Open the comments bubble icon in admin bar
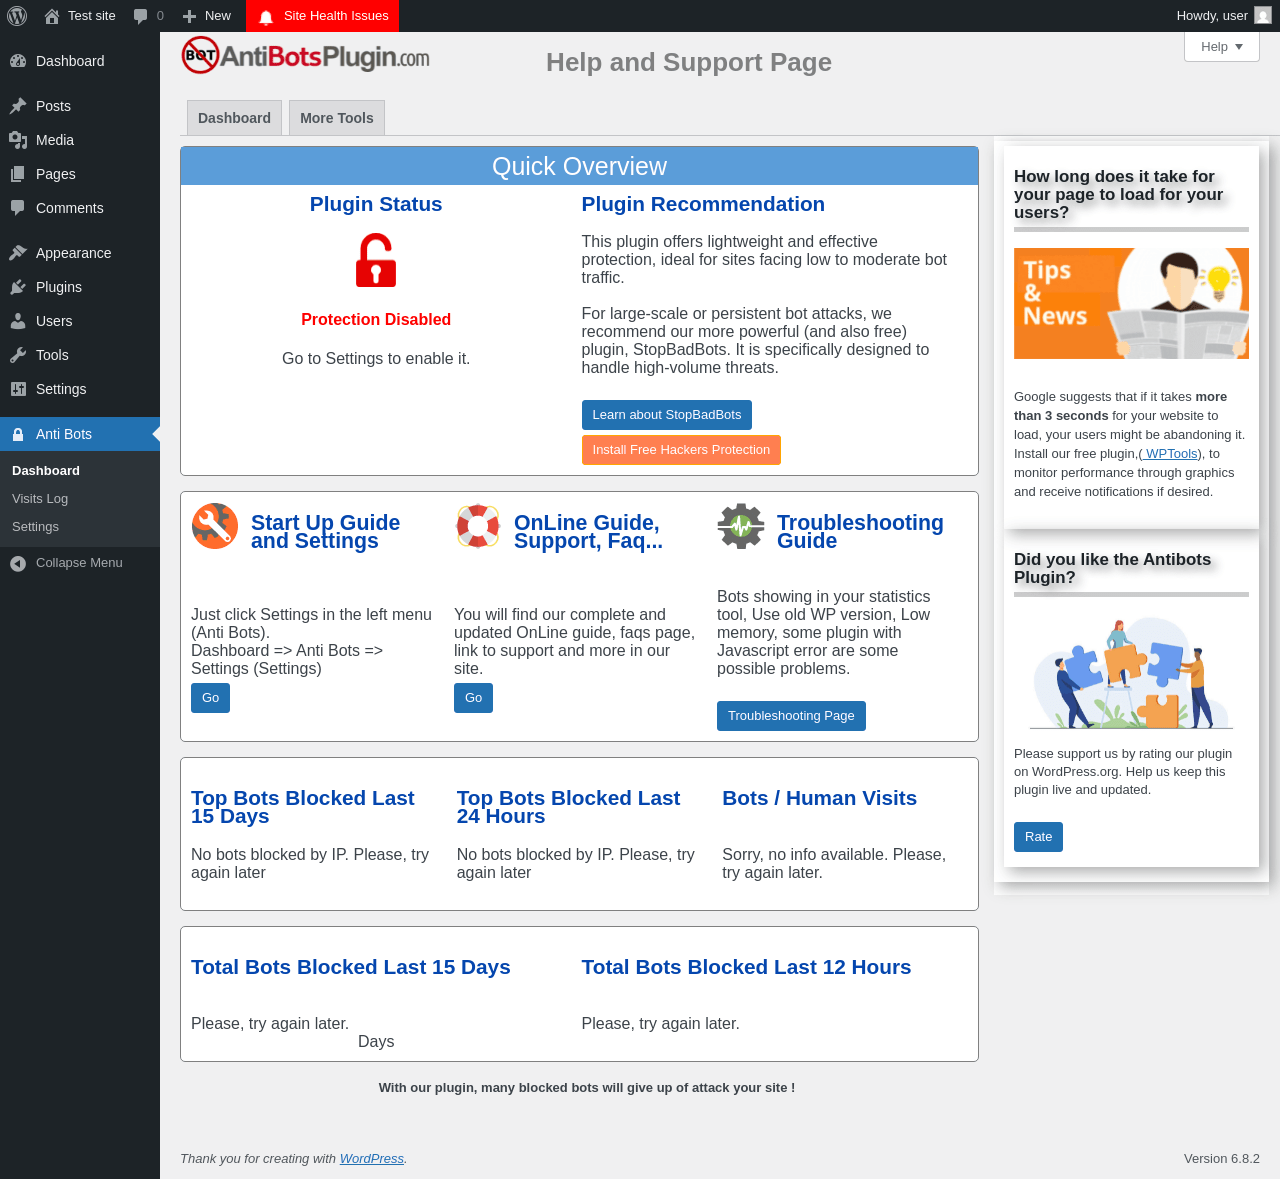 tap(141, 16)
